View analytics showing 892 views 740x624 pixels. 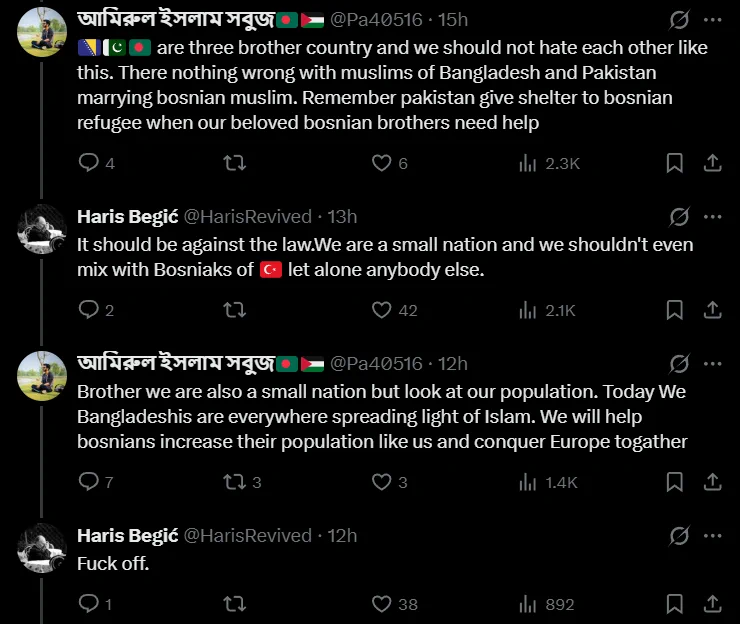pyautogui.click(x=547, y=604)
